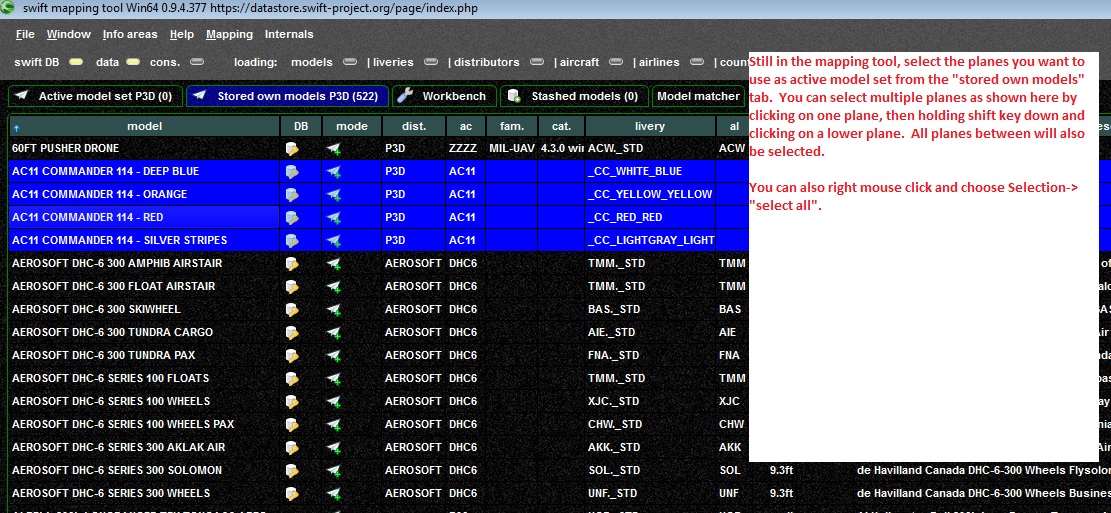The width and height of the screenshot is (1111, 513).
Task: Click DB icon for AC11 COMMANDER 114 - DEEP BLUE
Action: pyautogui.click(x=291, y=171)
